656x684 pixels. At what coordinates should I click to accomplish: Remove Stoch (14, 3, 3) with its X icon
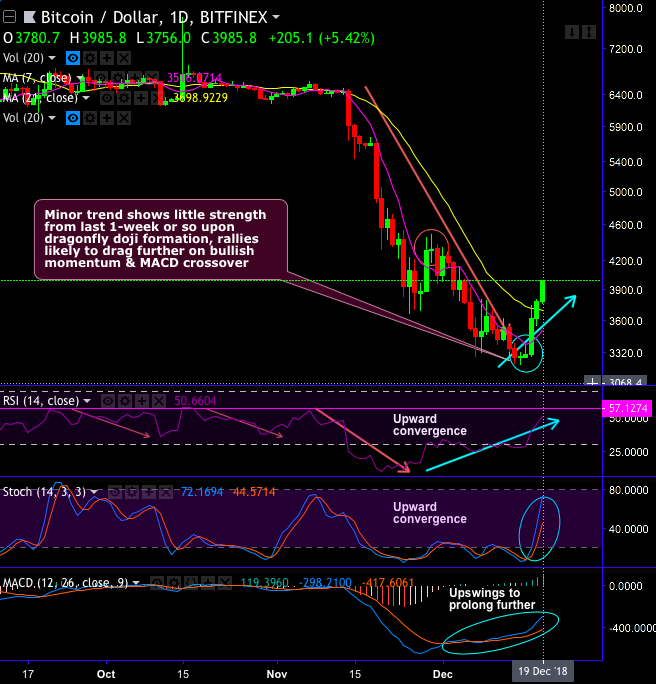tap(166, 492)
